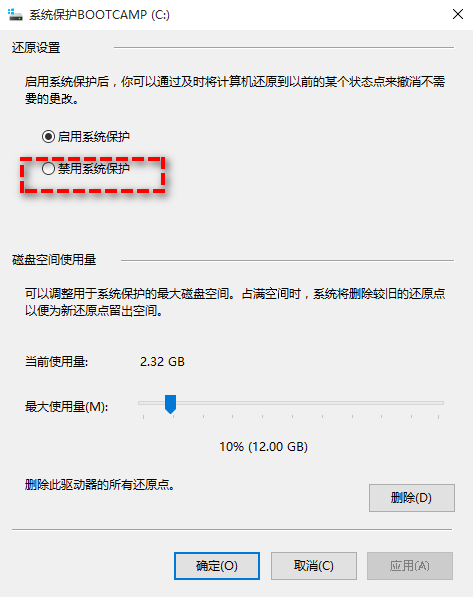Click the far right end of the 最大使用量 slider track
This screenshot has width=473, height=597.
pyautogui.click(x=441, y=402)
